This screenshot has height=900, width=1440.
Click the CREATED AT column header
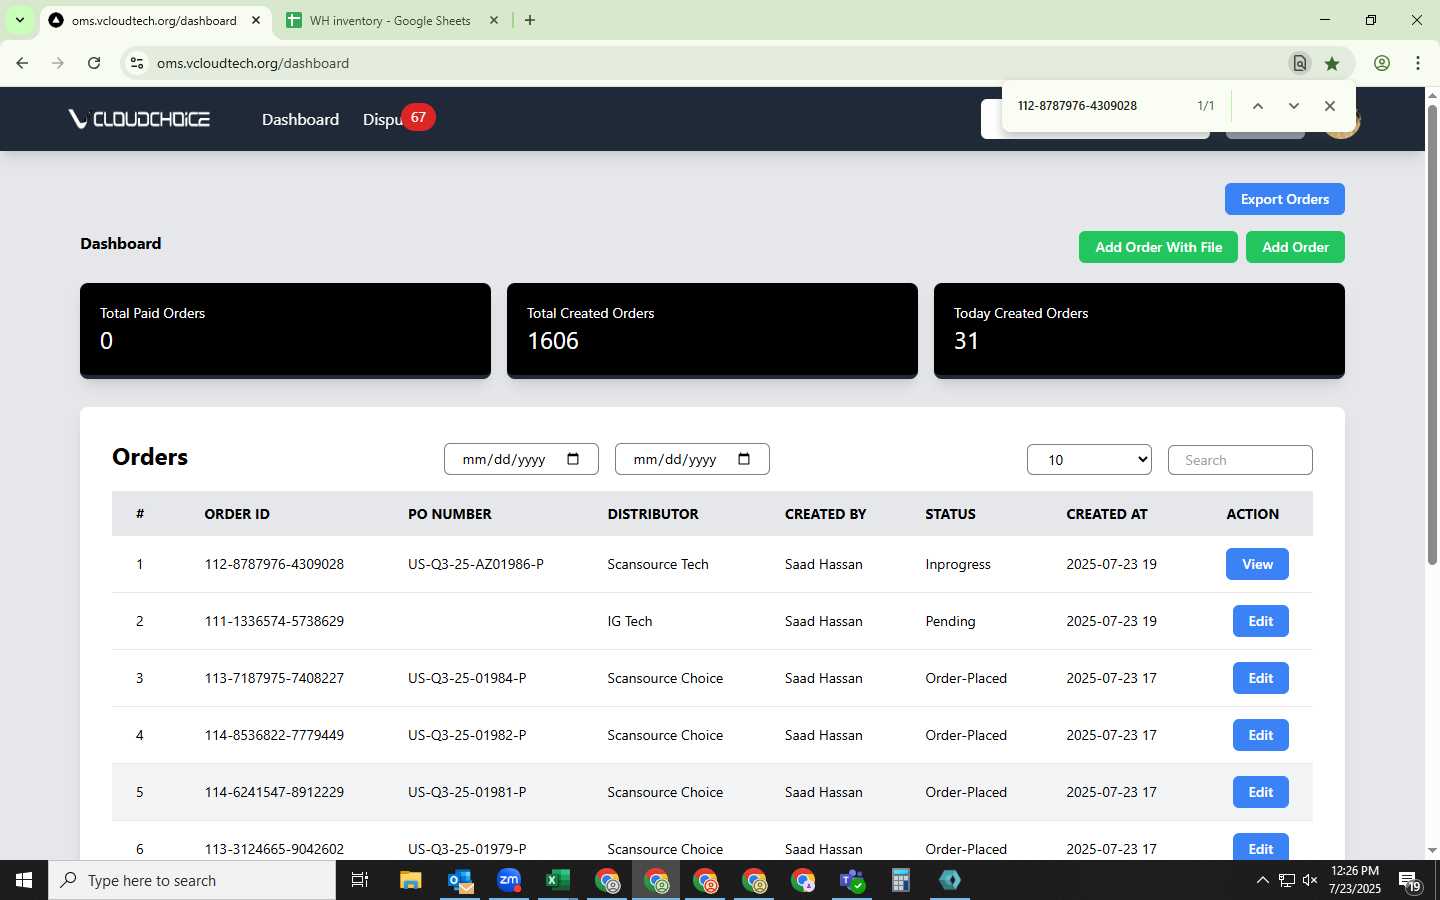click(1107, 514)
